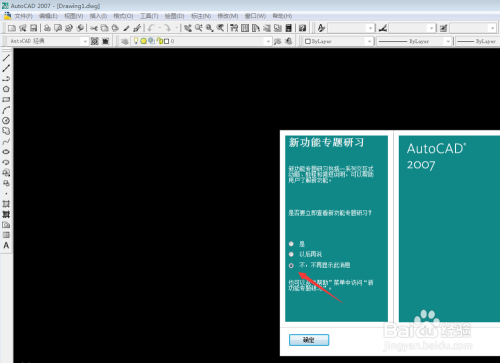Viewport: 500px width, 363px height.
Task: Click the 确定 button in the dialog
Action: pos(309,340)
